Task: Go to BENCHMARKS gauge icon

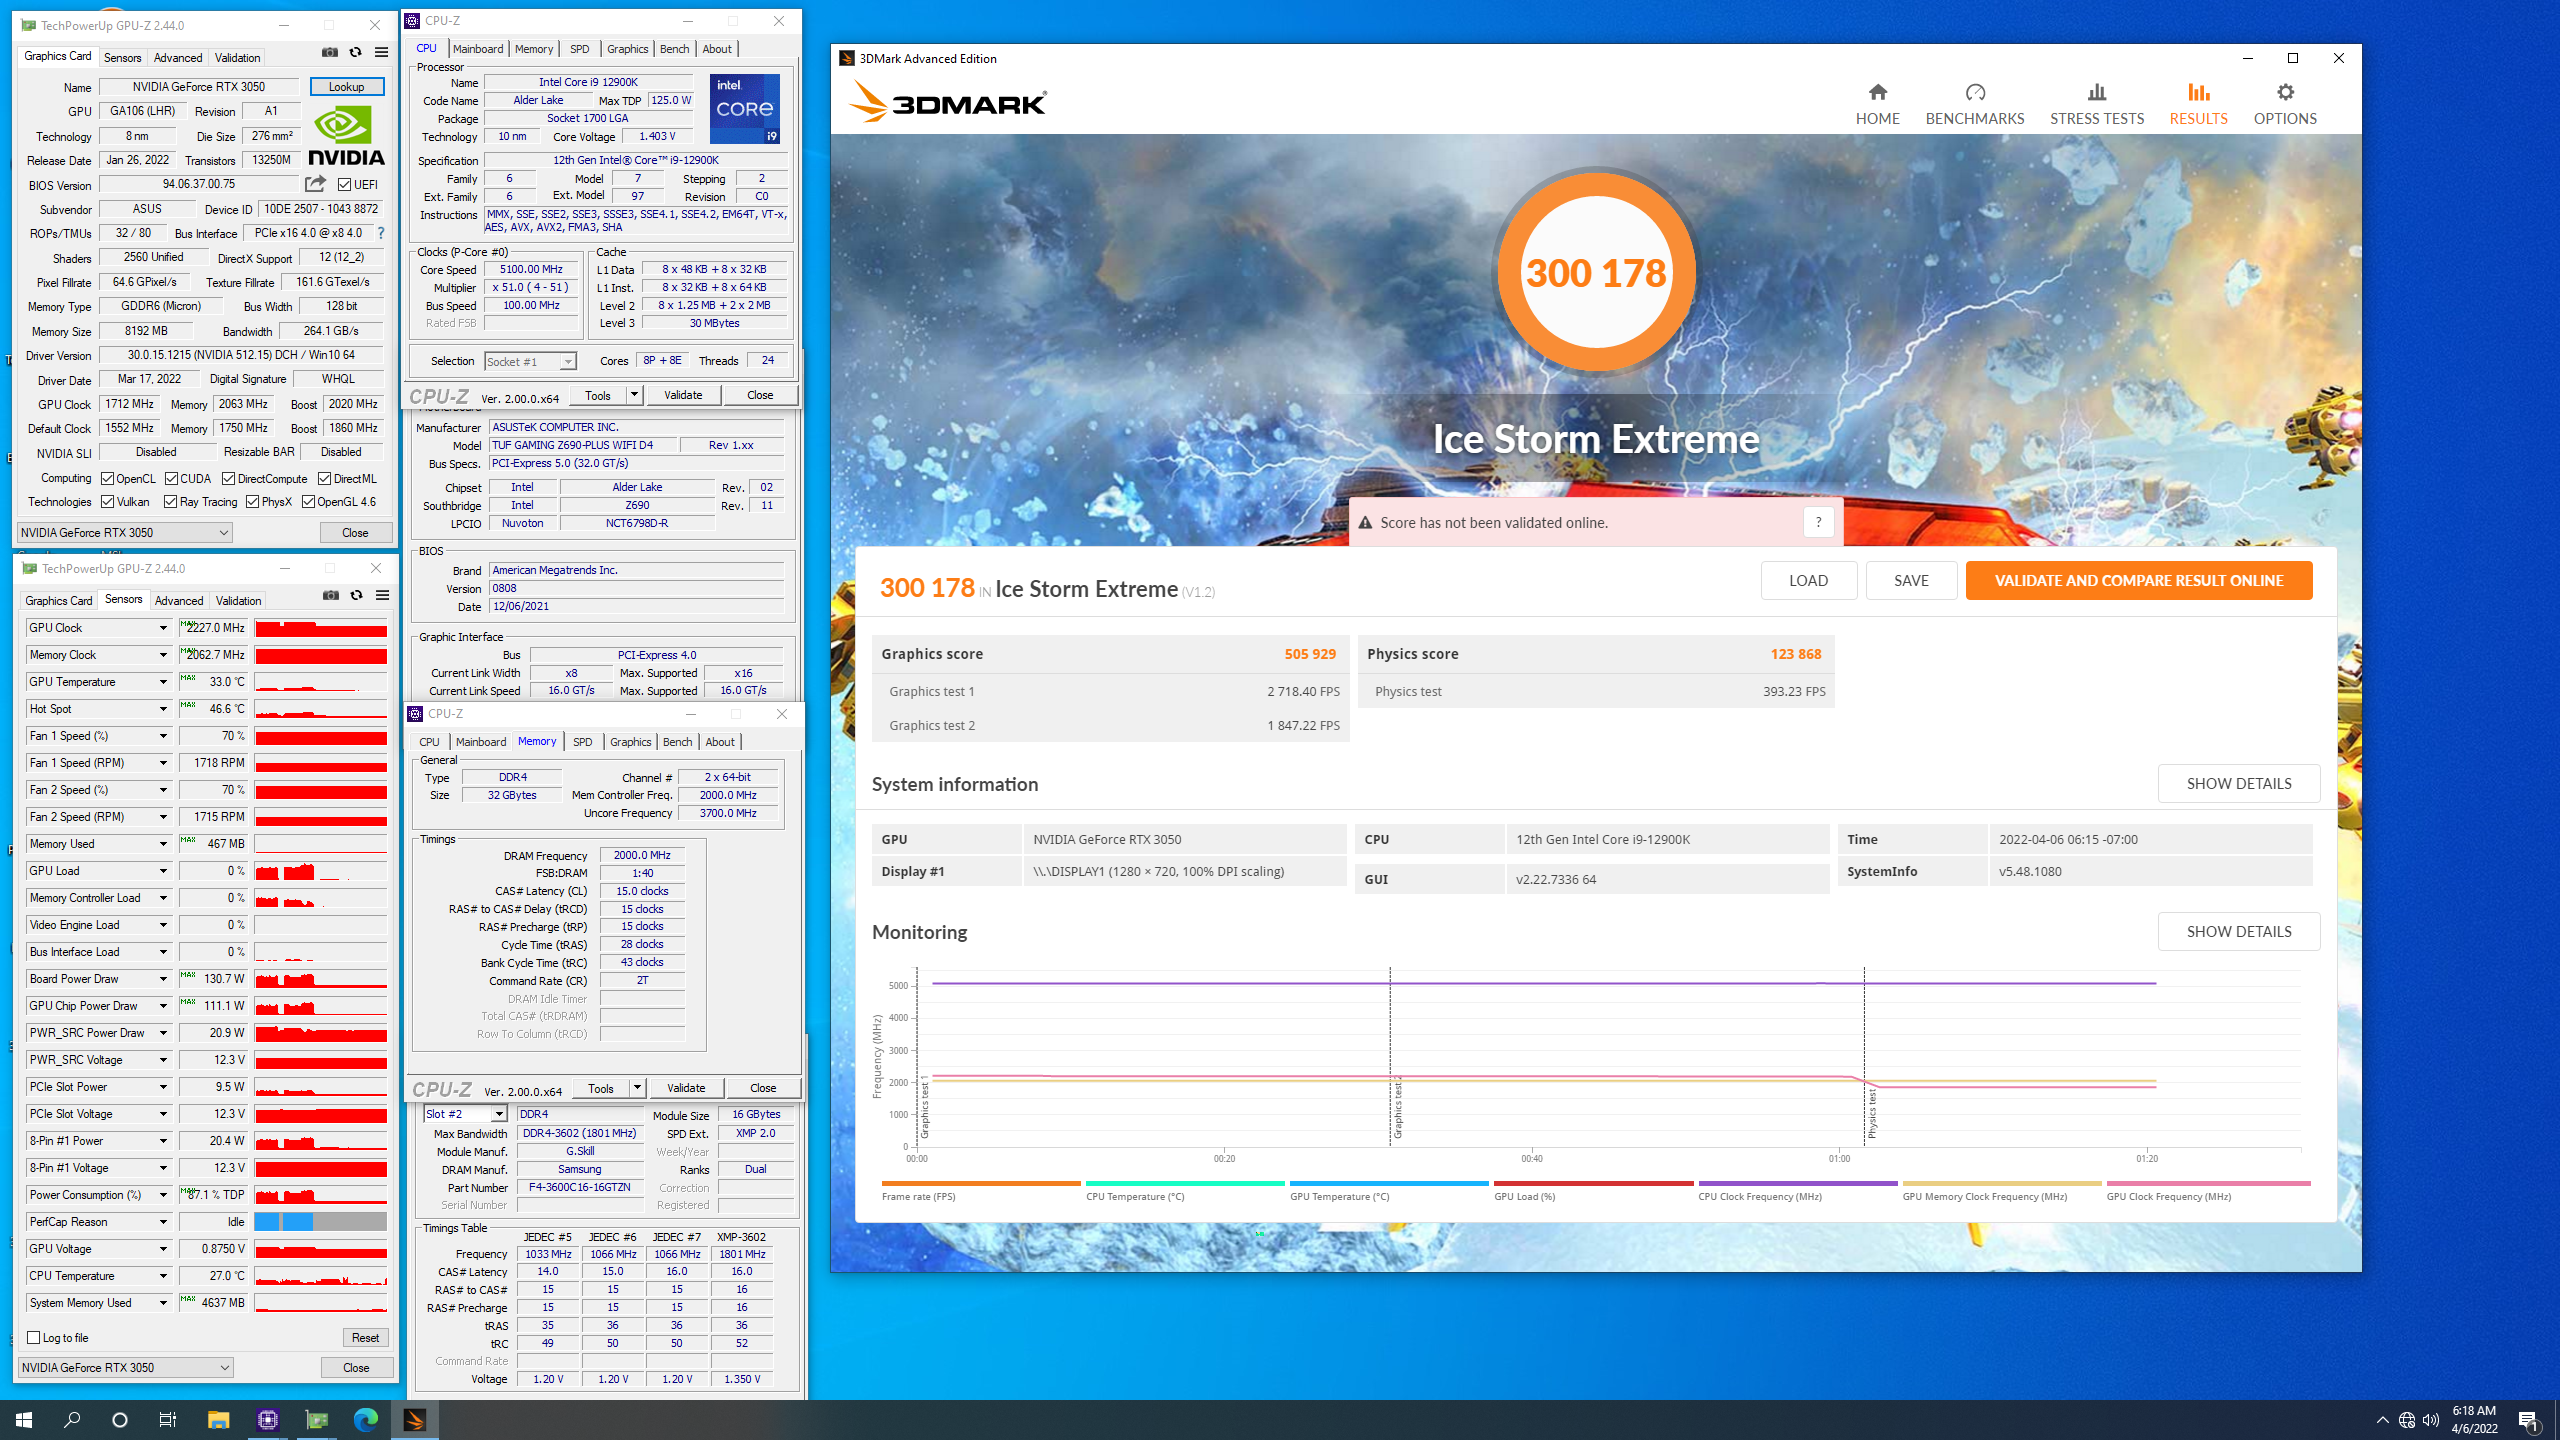Action: point(1974,92)
